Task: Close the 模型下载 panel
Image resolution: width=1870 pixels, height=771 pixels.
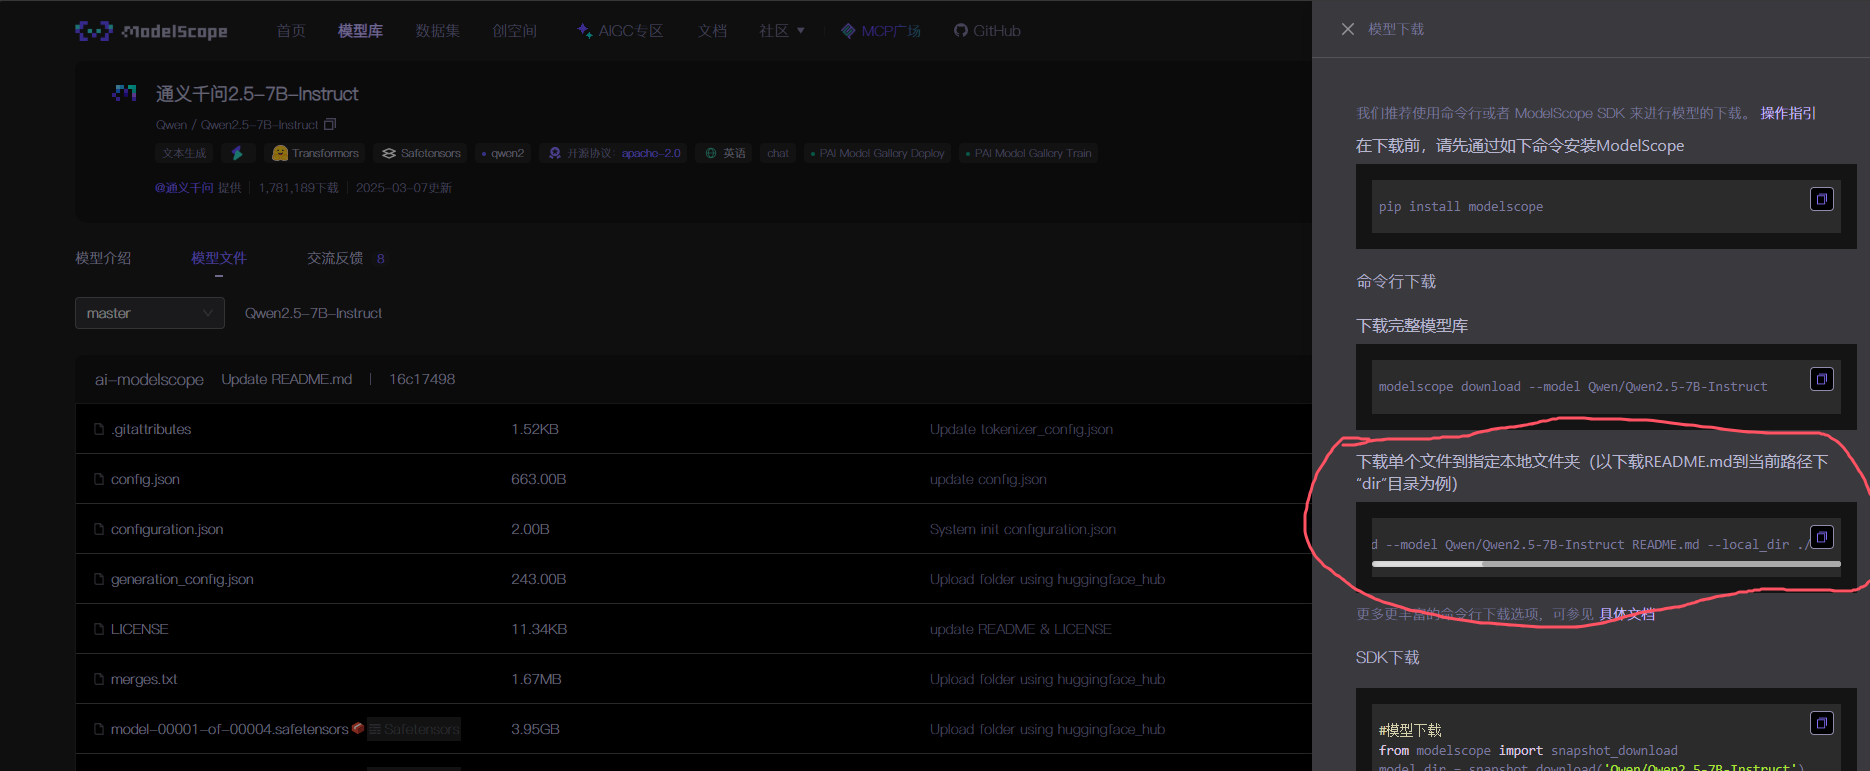Action: pos(1348,29)
